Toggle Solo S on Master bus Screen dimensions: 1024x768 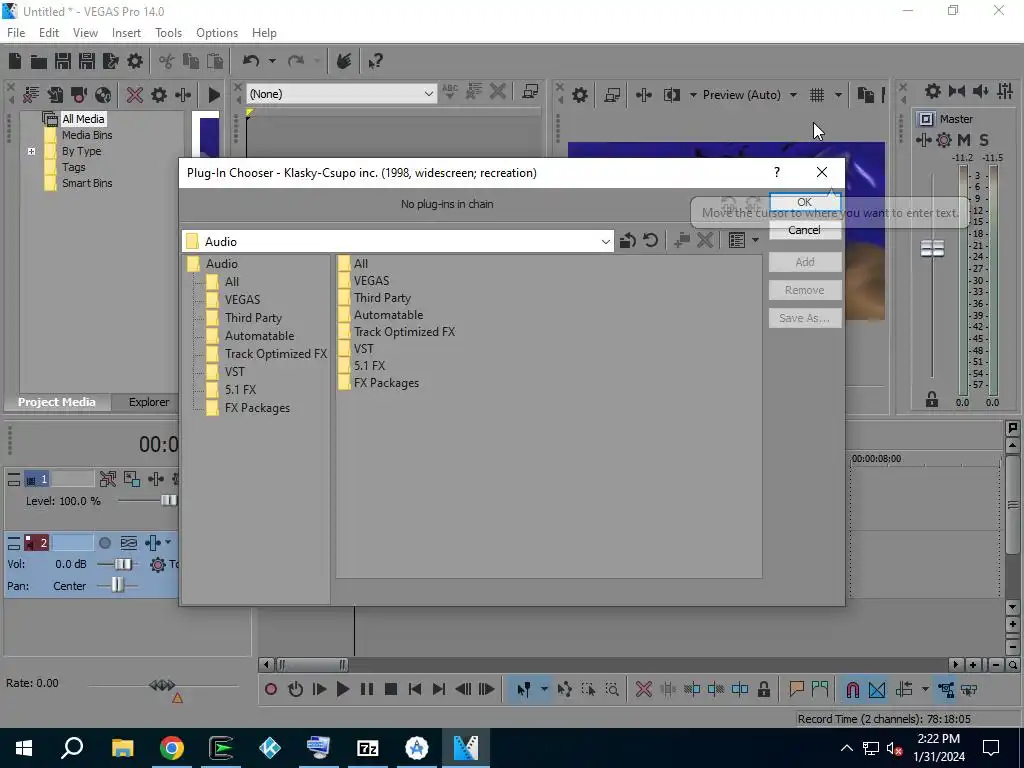(x=984, y=140)
